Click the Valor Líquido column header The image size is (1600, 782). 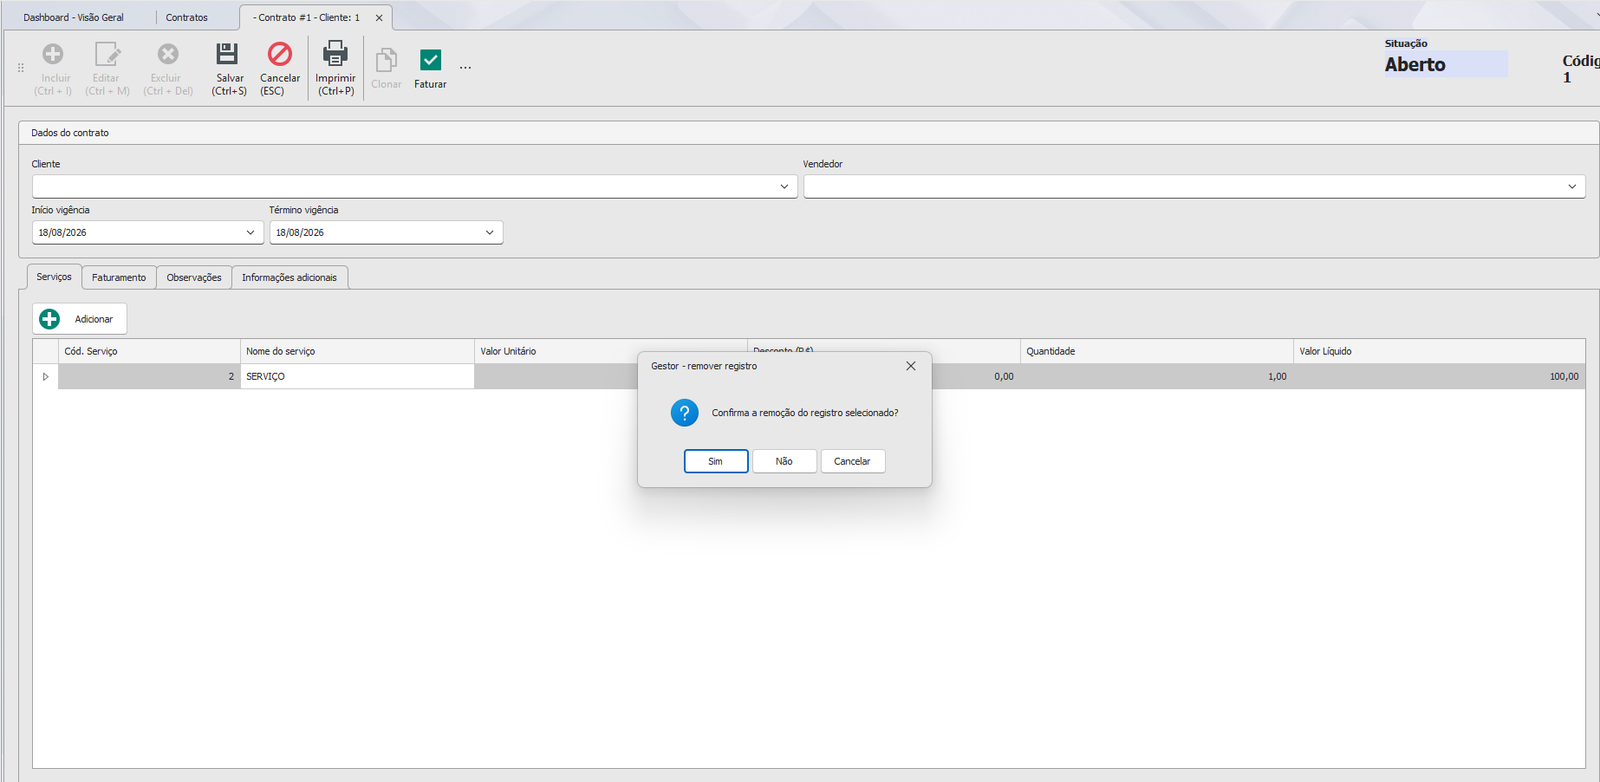click(1439, 351)
